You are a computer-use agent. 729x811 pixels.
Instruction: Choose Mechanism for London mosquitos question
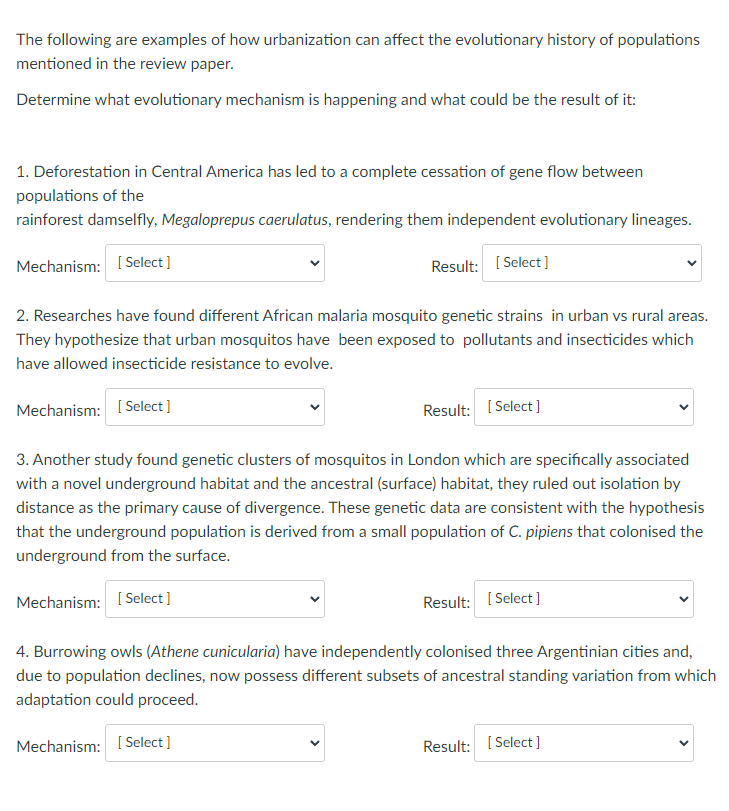click(x=215, y=599)
